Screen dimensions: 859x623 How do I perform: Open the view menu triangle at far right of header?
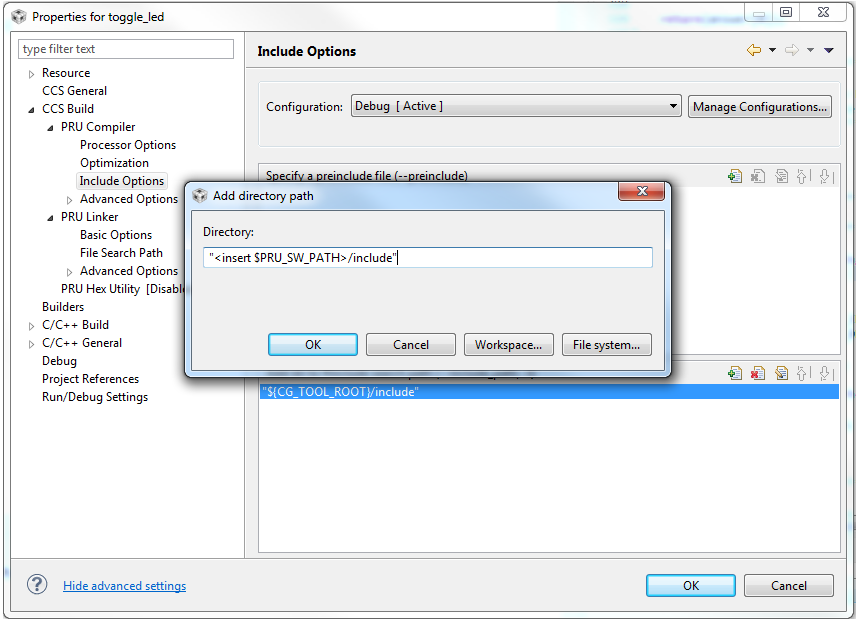click(x=829, y=51)
